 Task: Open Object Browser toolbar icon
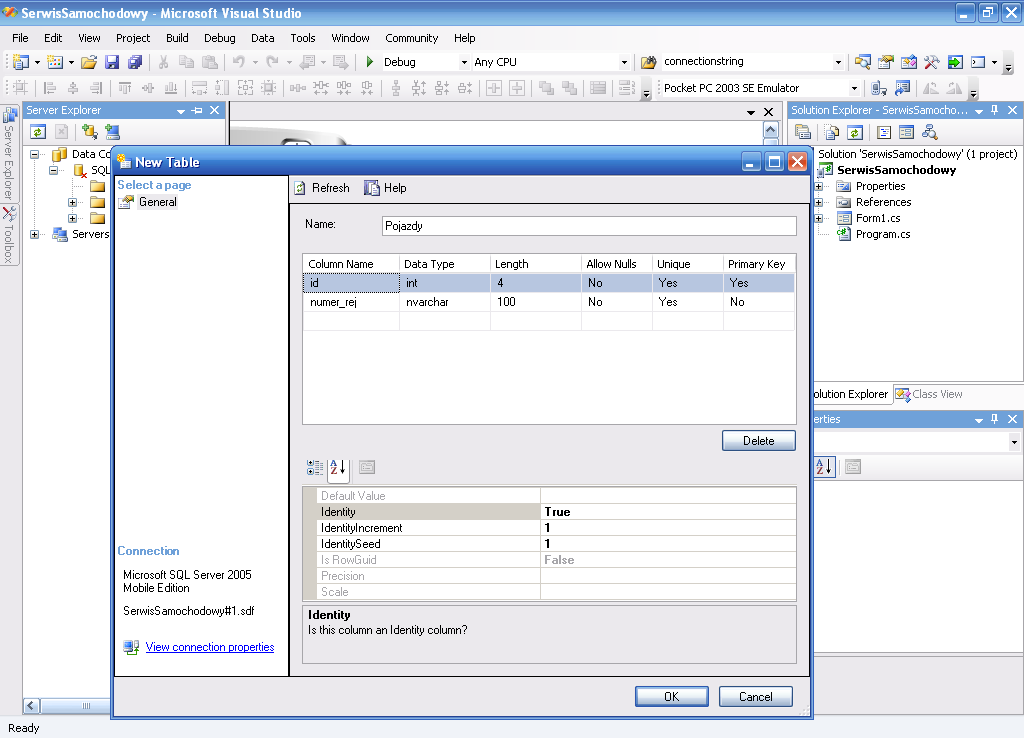tap(908, 62)
